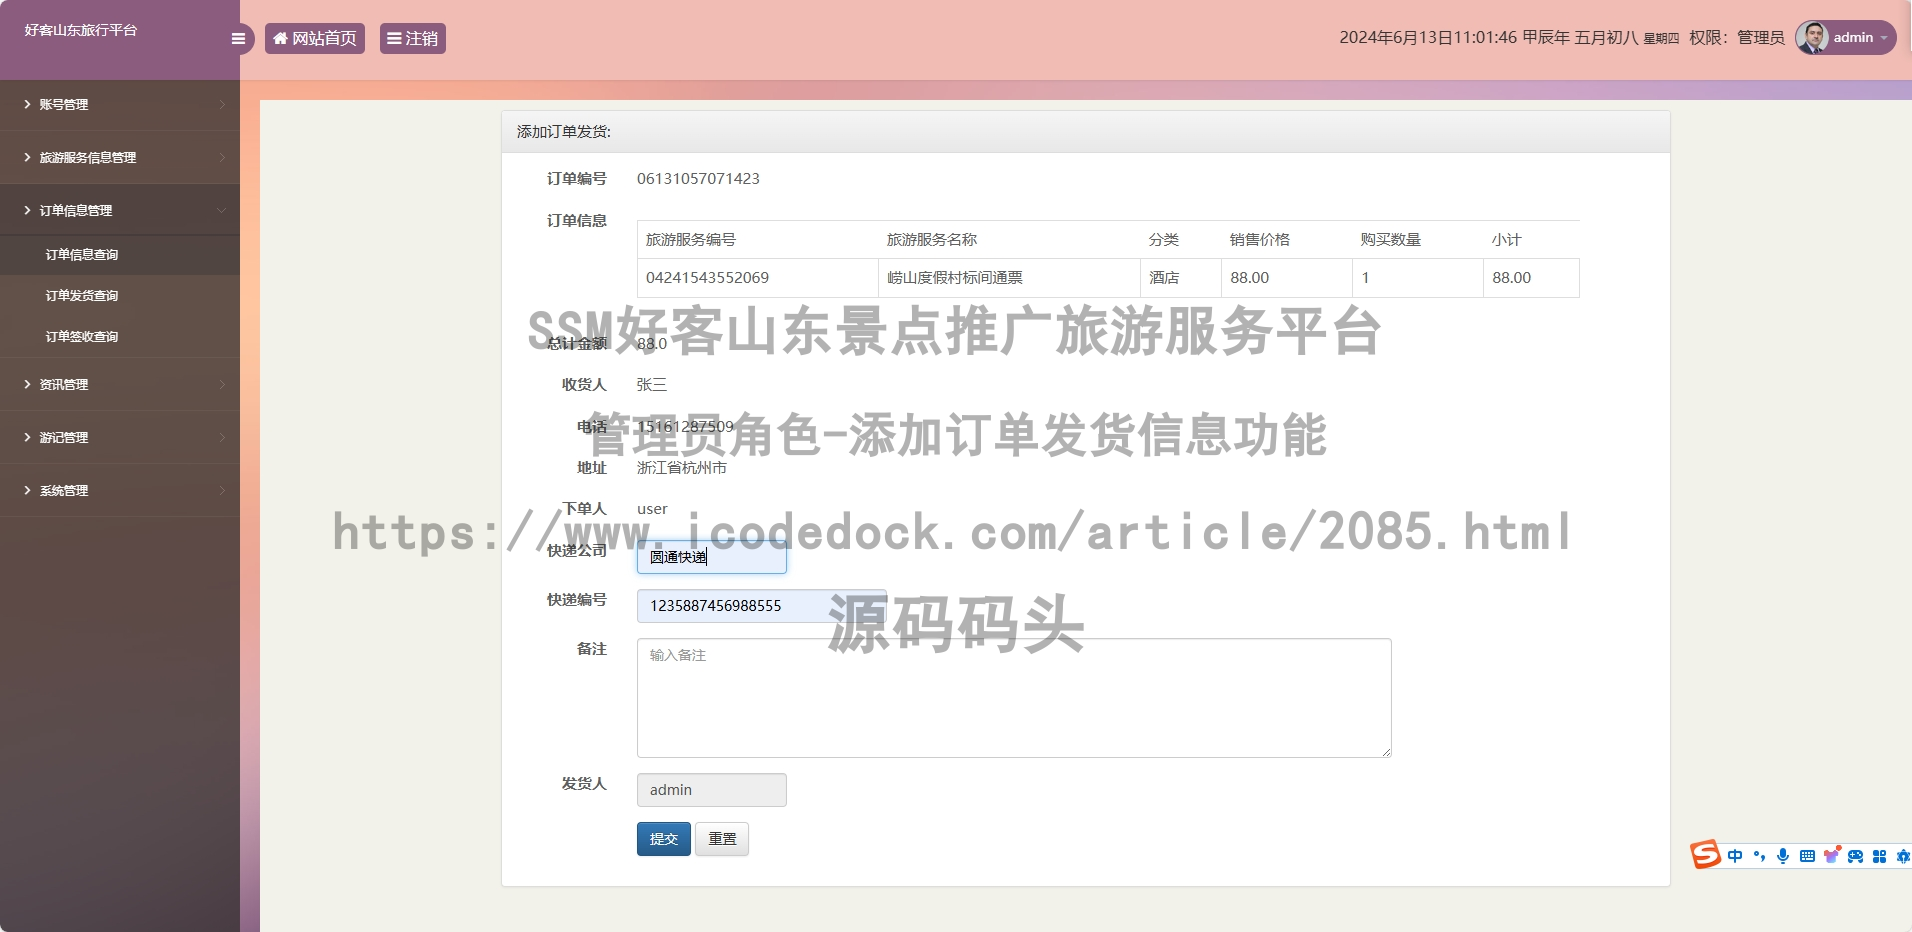Toggle punctuation mode icon in IME bar
This screenshot has height=932, width=1912.
[x=1759, y=856]
